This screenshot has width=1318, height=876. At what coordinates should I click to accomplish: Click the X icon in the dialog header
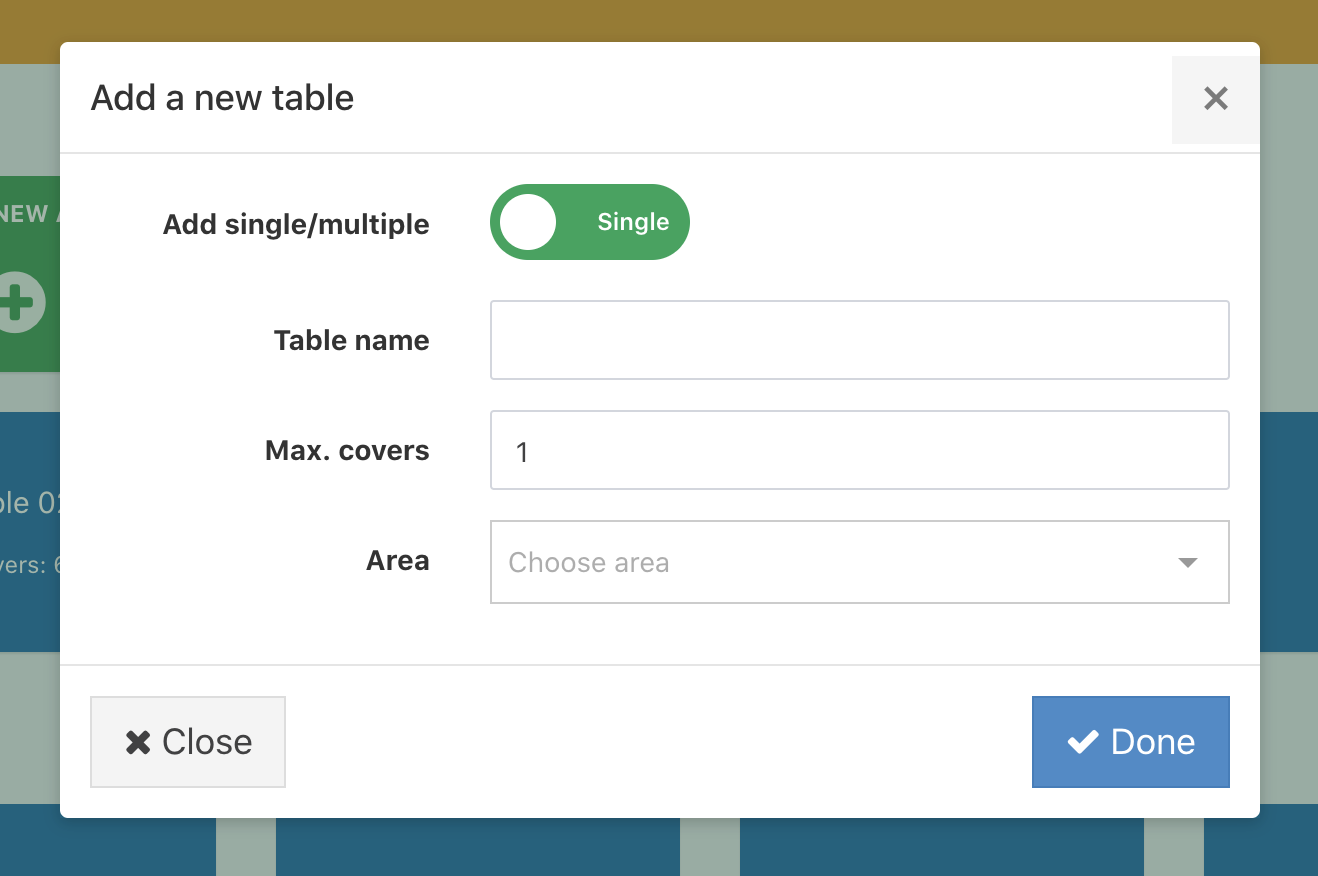tap(1215, 99)
